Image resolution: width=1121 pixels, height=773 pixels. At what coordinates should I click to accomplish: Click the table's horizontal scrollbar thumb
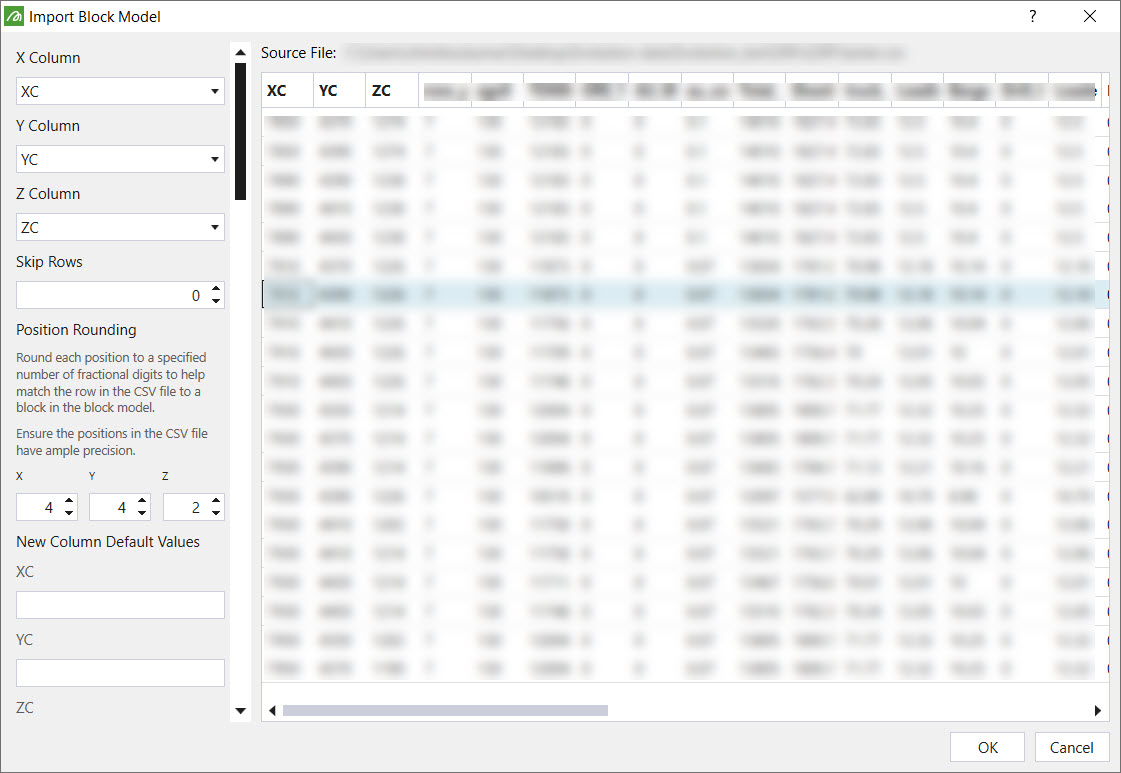pyautogui.click(x=445, y=710)
